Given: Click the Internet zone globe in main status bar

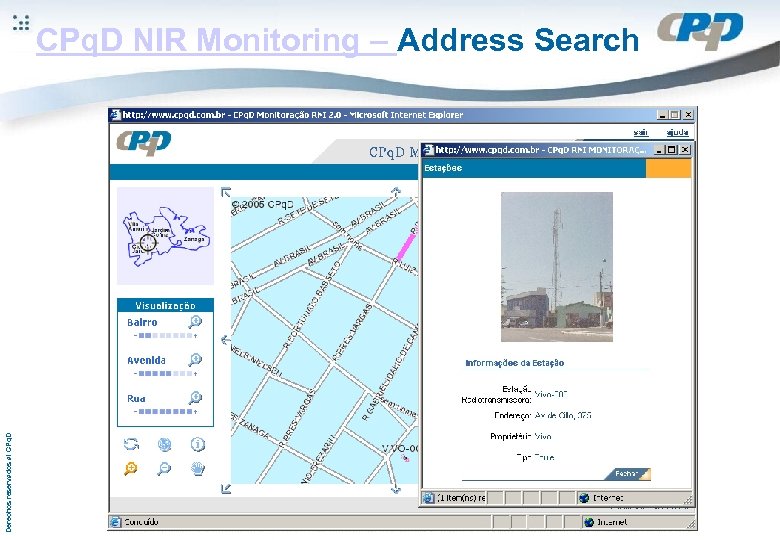Looking at the screenshot, I should tap(589, 522).
